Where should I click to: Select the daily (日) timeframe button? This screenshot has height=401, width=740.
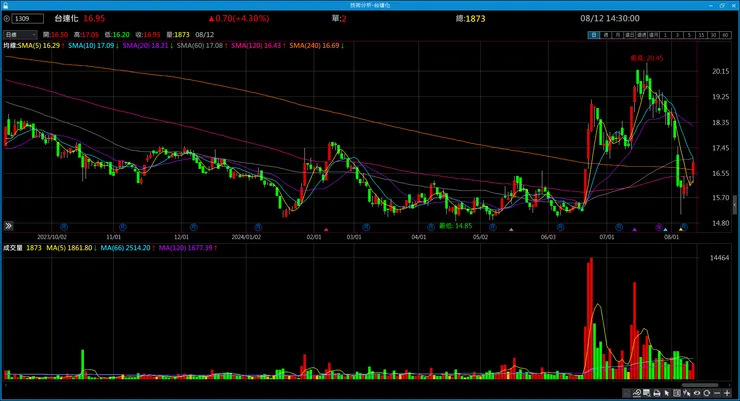(x=594, y=35)
